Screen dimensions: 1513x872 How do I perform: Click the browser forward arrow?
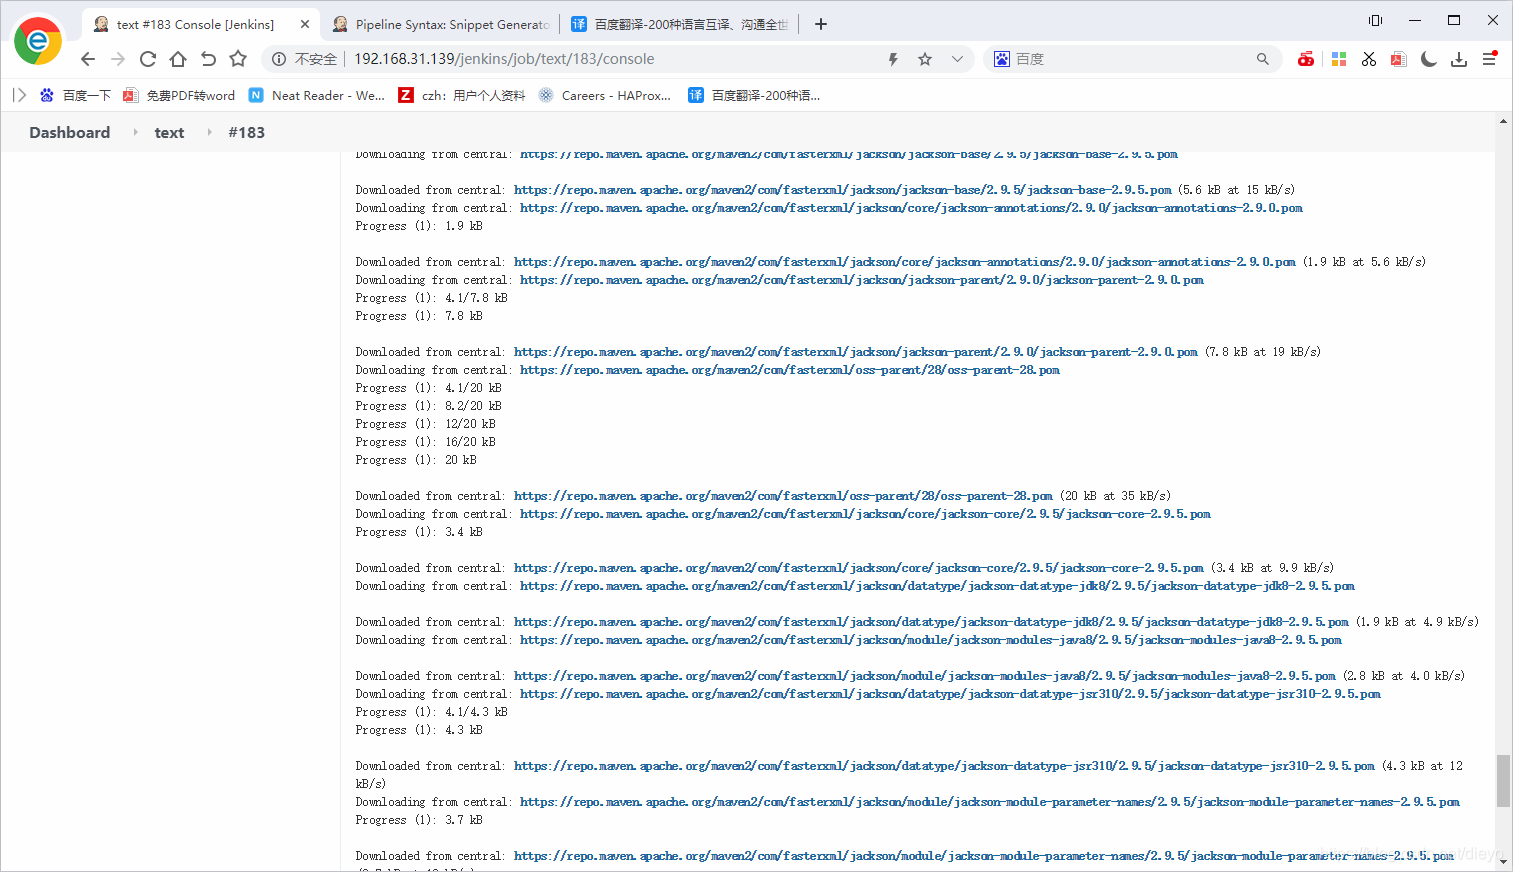pos(118,59)
